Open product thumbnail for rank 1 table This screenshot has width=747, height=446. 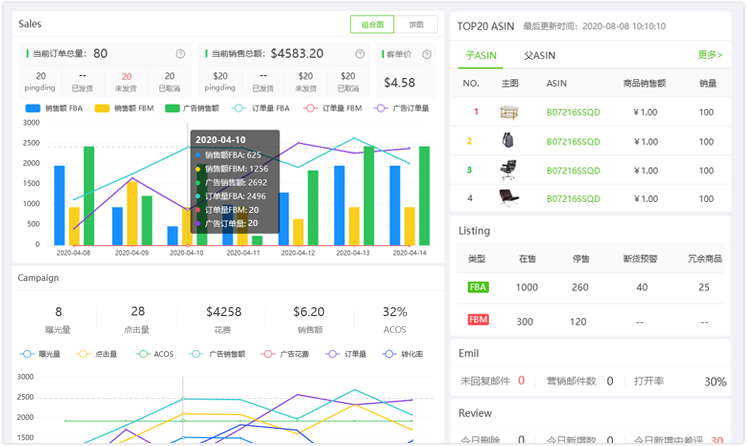[509, 112]
